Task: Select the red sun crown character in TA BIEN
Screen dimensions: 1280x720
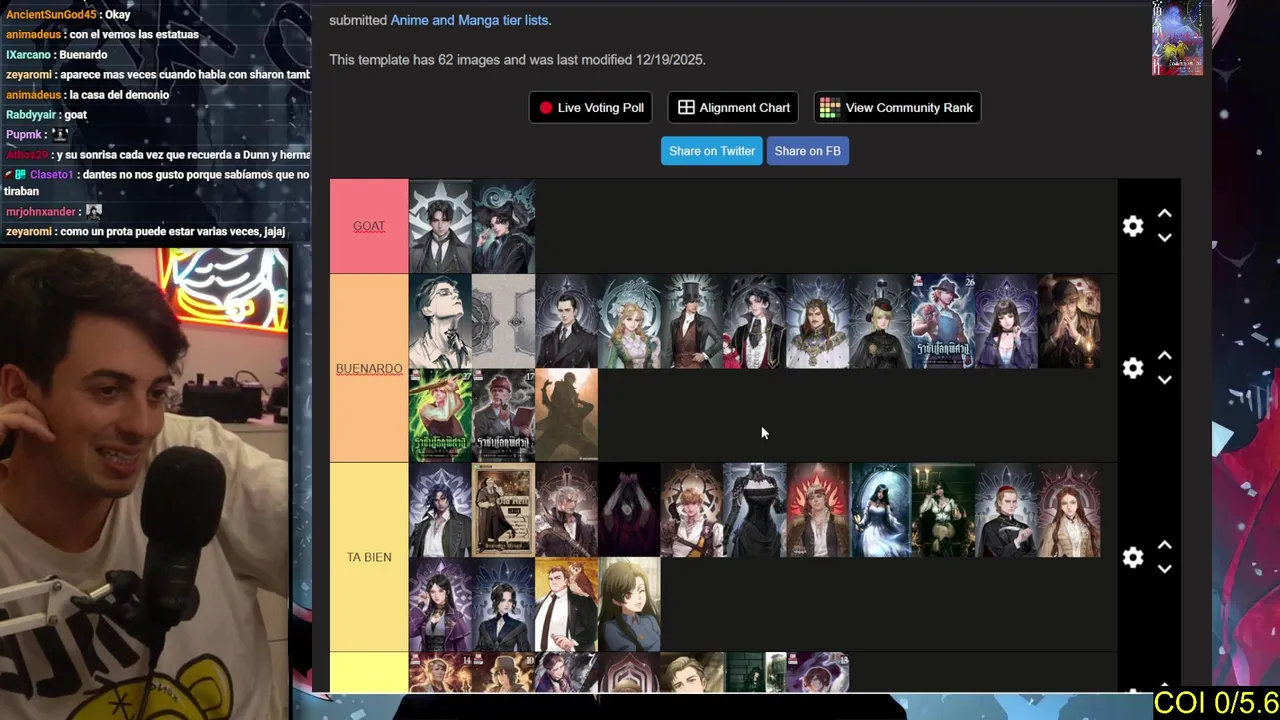Action: (x=818, y=510)
